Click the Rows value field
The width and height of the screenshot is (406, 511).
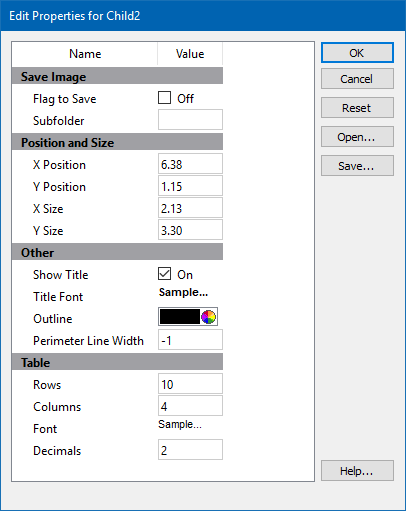tap(190, 384)
